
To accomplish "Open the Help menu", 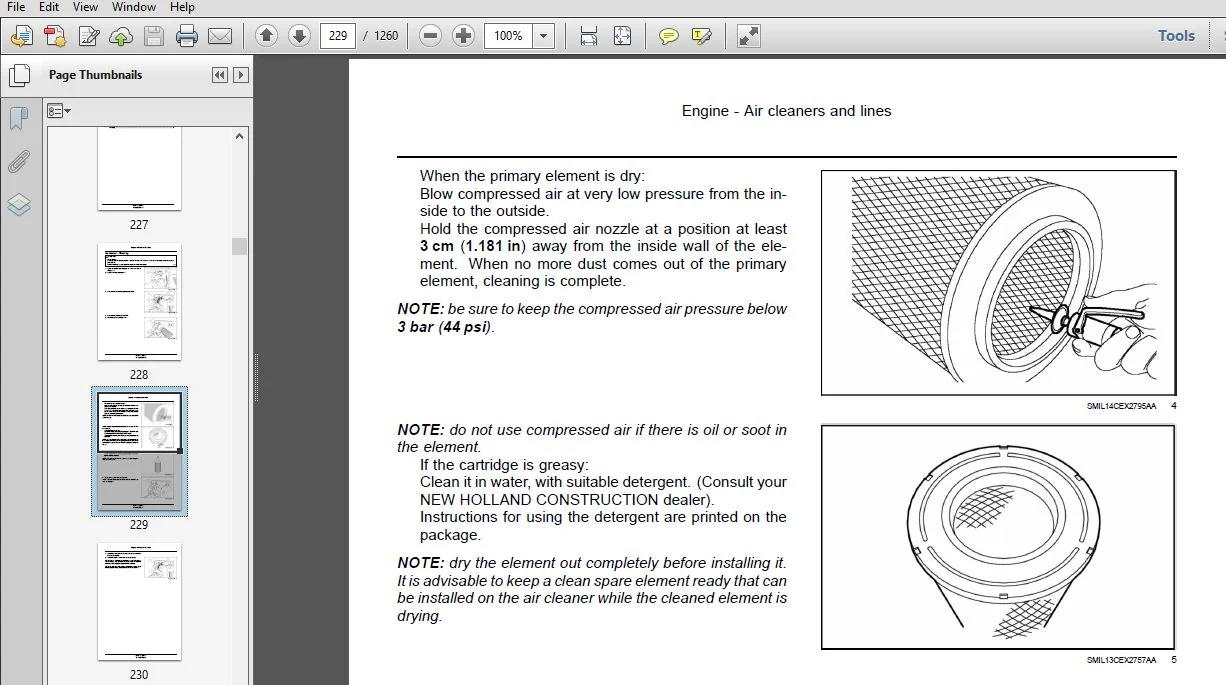I will 182,7.
